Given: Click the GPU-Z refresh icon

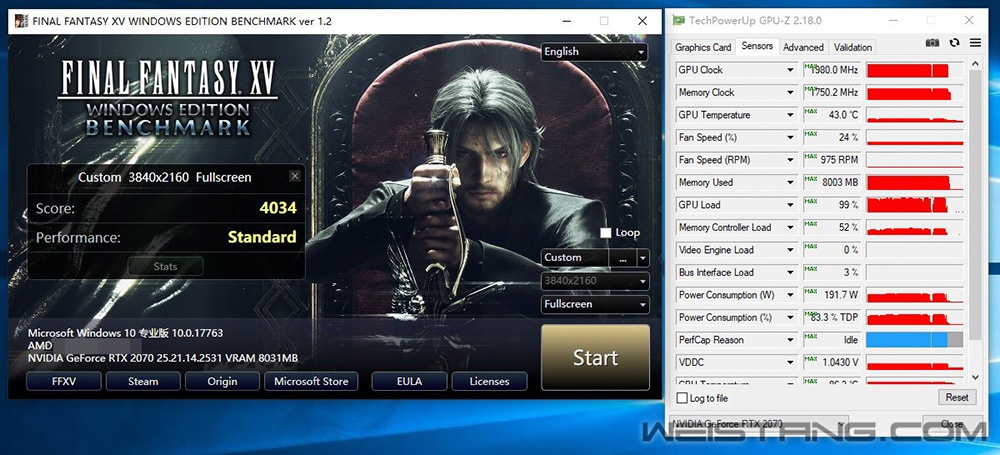Looking at the screenshot, I should click(x=954, y=43).
